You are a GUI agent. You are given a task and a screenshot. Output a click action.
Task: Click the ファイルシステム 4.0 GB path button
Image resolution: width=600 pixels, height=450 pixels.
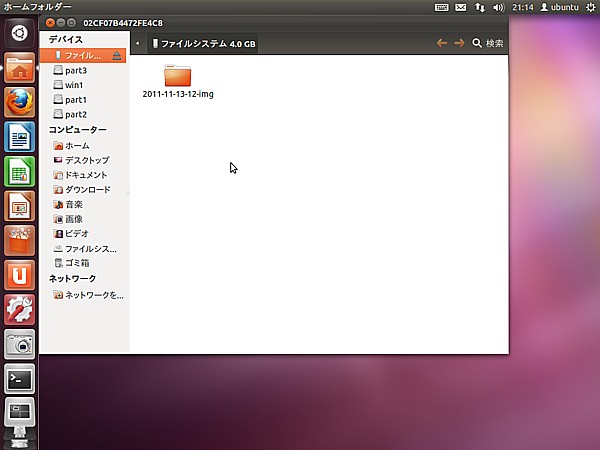[203, 44]
